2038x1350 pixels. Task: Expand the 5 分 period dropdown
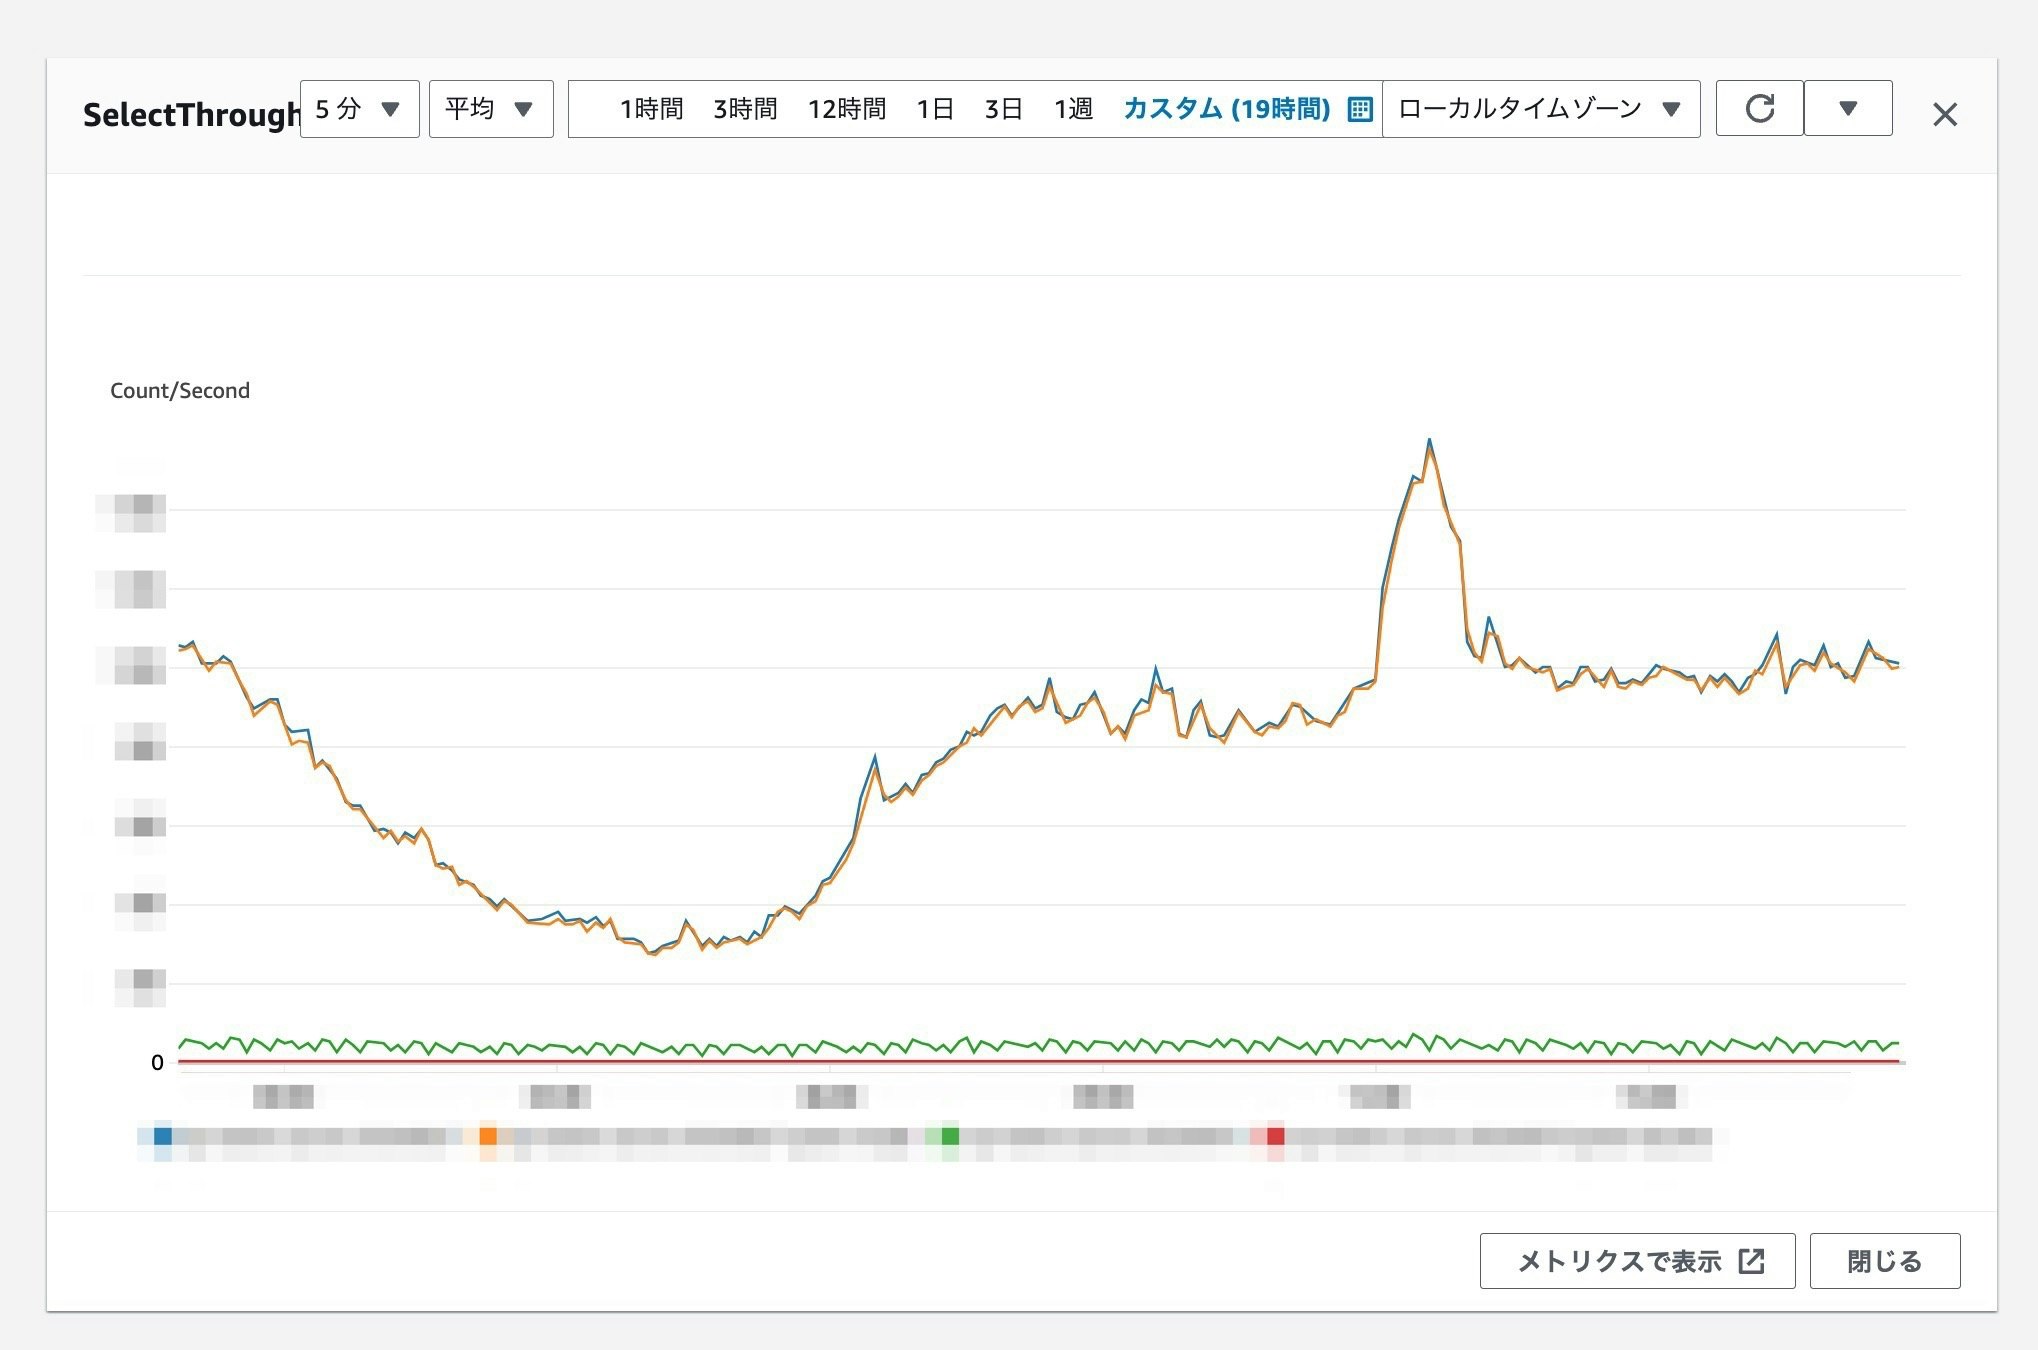click(x=359, y=108)
